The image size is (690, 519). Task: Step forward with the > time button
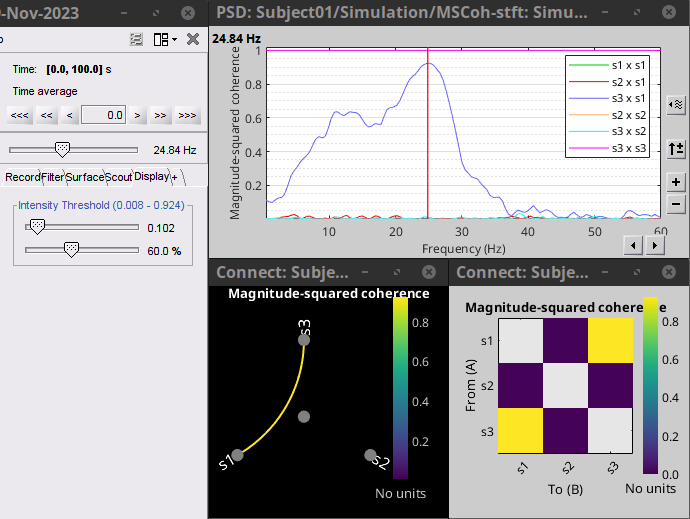tap(138, 115)
